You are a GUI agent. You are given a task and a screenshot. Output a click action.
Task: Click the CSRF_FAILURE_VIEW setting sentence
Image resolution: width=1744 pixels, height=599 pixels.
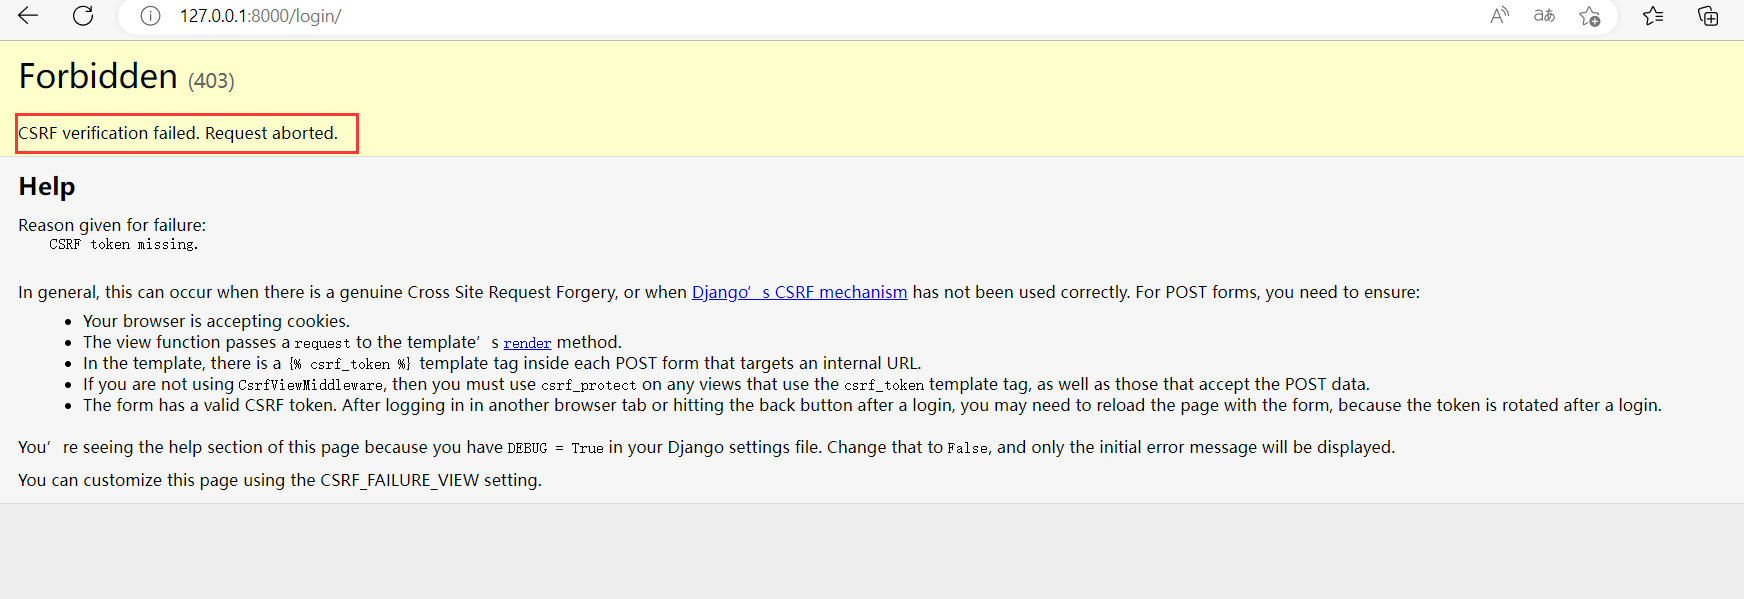pyautogui.click(x=280, y=480)
